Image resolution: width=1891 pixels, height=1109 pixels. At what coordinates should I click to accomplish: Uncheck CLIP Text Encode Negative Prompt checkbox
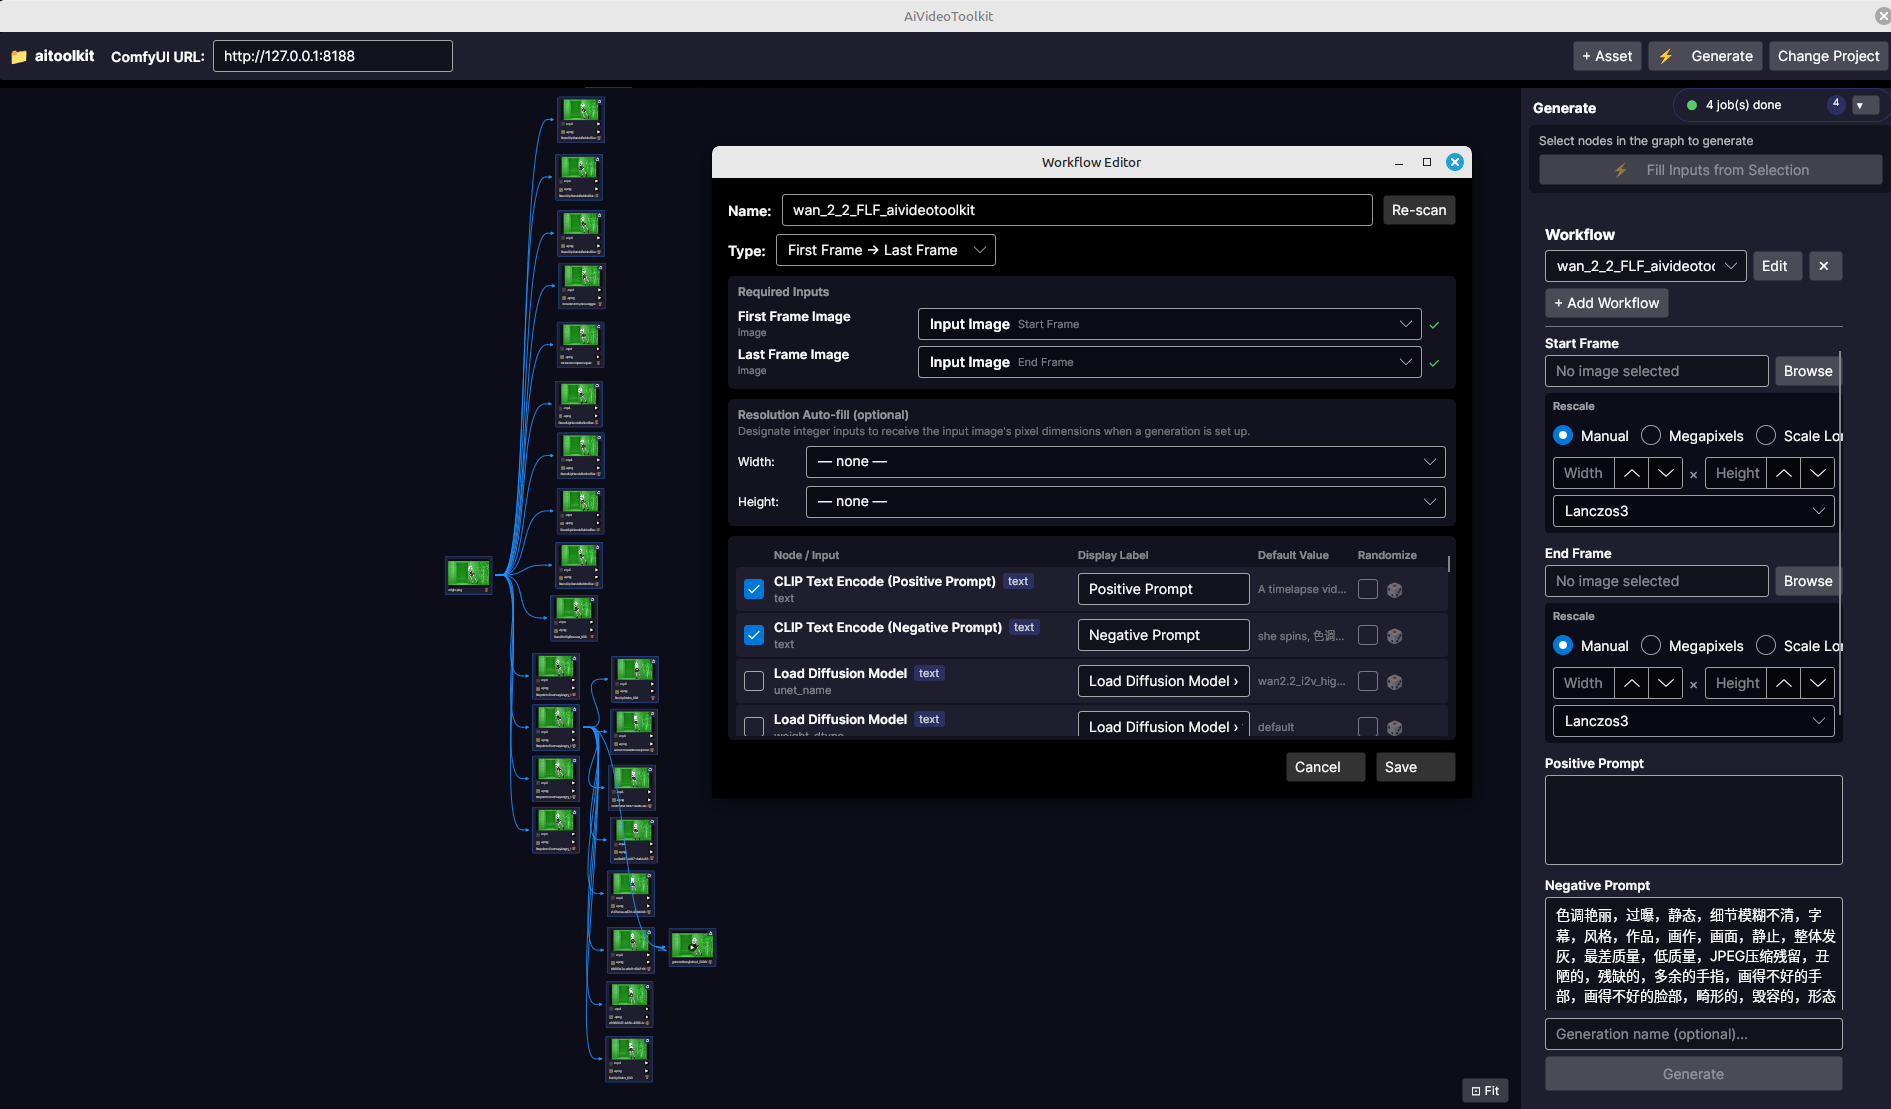[x=754, y=635]
